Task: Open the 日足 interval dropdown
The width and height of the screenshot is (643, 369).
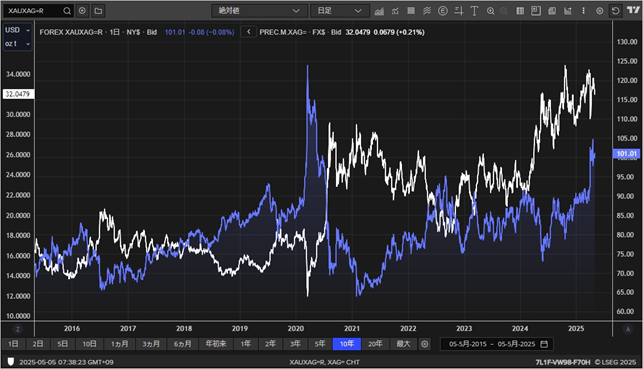Action: click(x=340, y=11)
